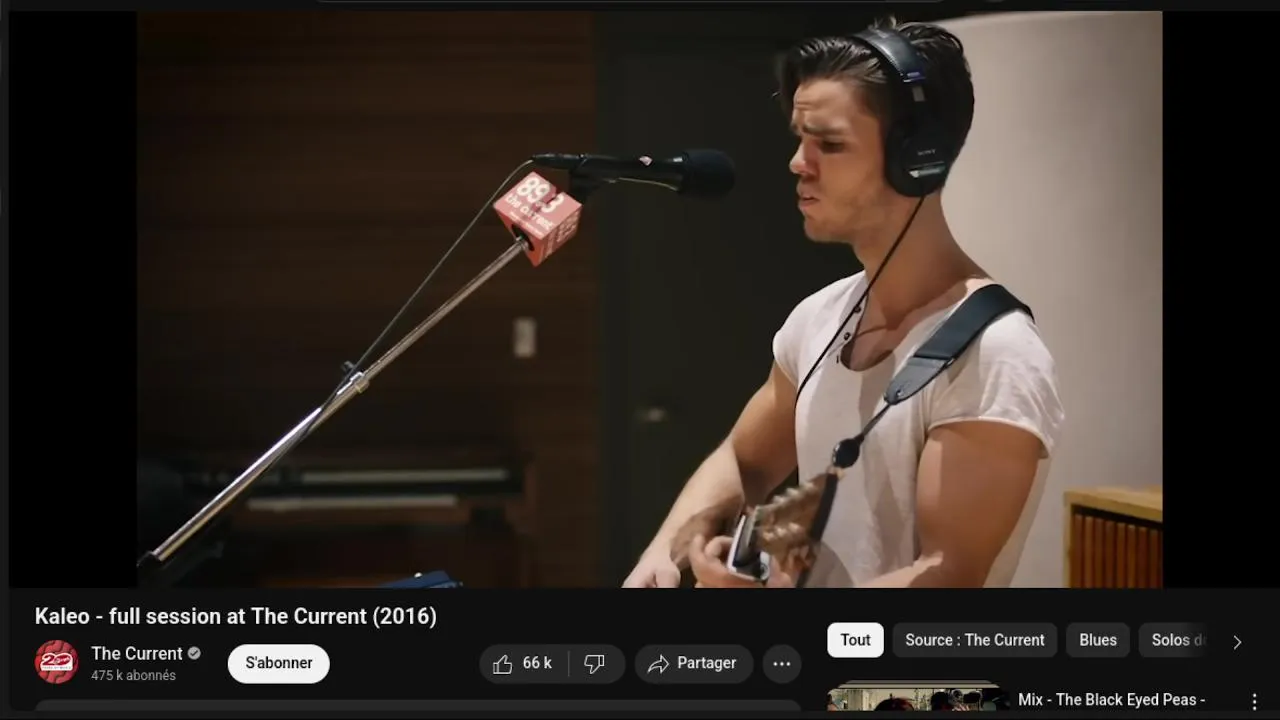This screenshot has width=1280, height=720.
Task: Open options menu for the Mix video
Action: 1254,701
